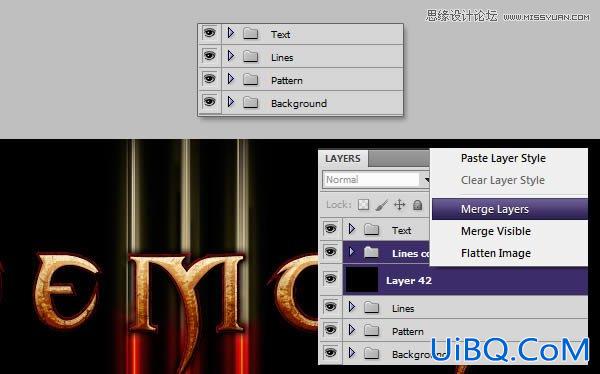Toggle visibility of Background group in LAYERS panel
Image resolution: width=600 pixels, height=374 pixels.
pyautogui.click(x=330, y=353)
